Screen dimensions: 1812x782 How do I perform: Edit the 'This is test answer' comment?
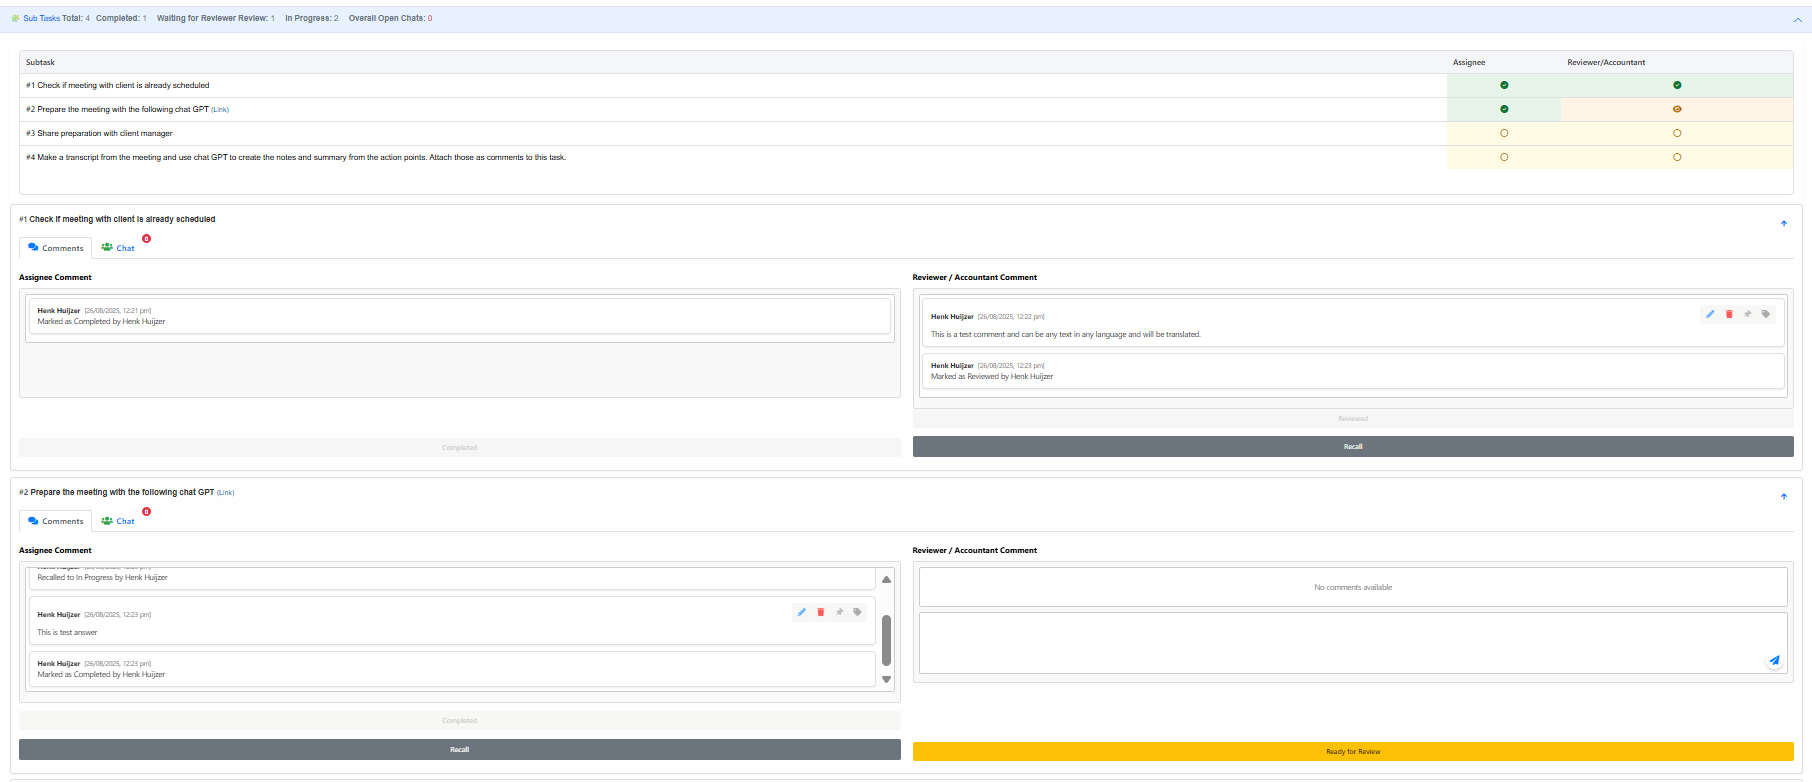pyautogui.click(x=802, y=612)
